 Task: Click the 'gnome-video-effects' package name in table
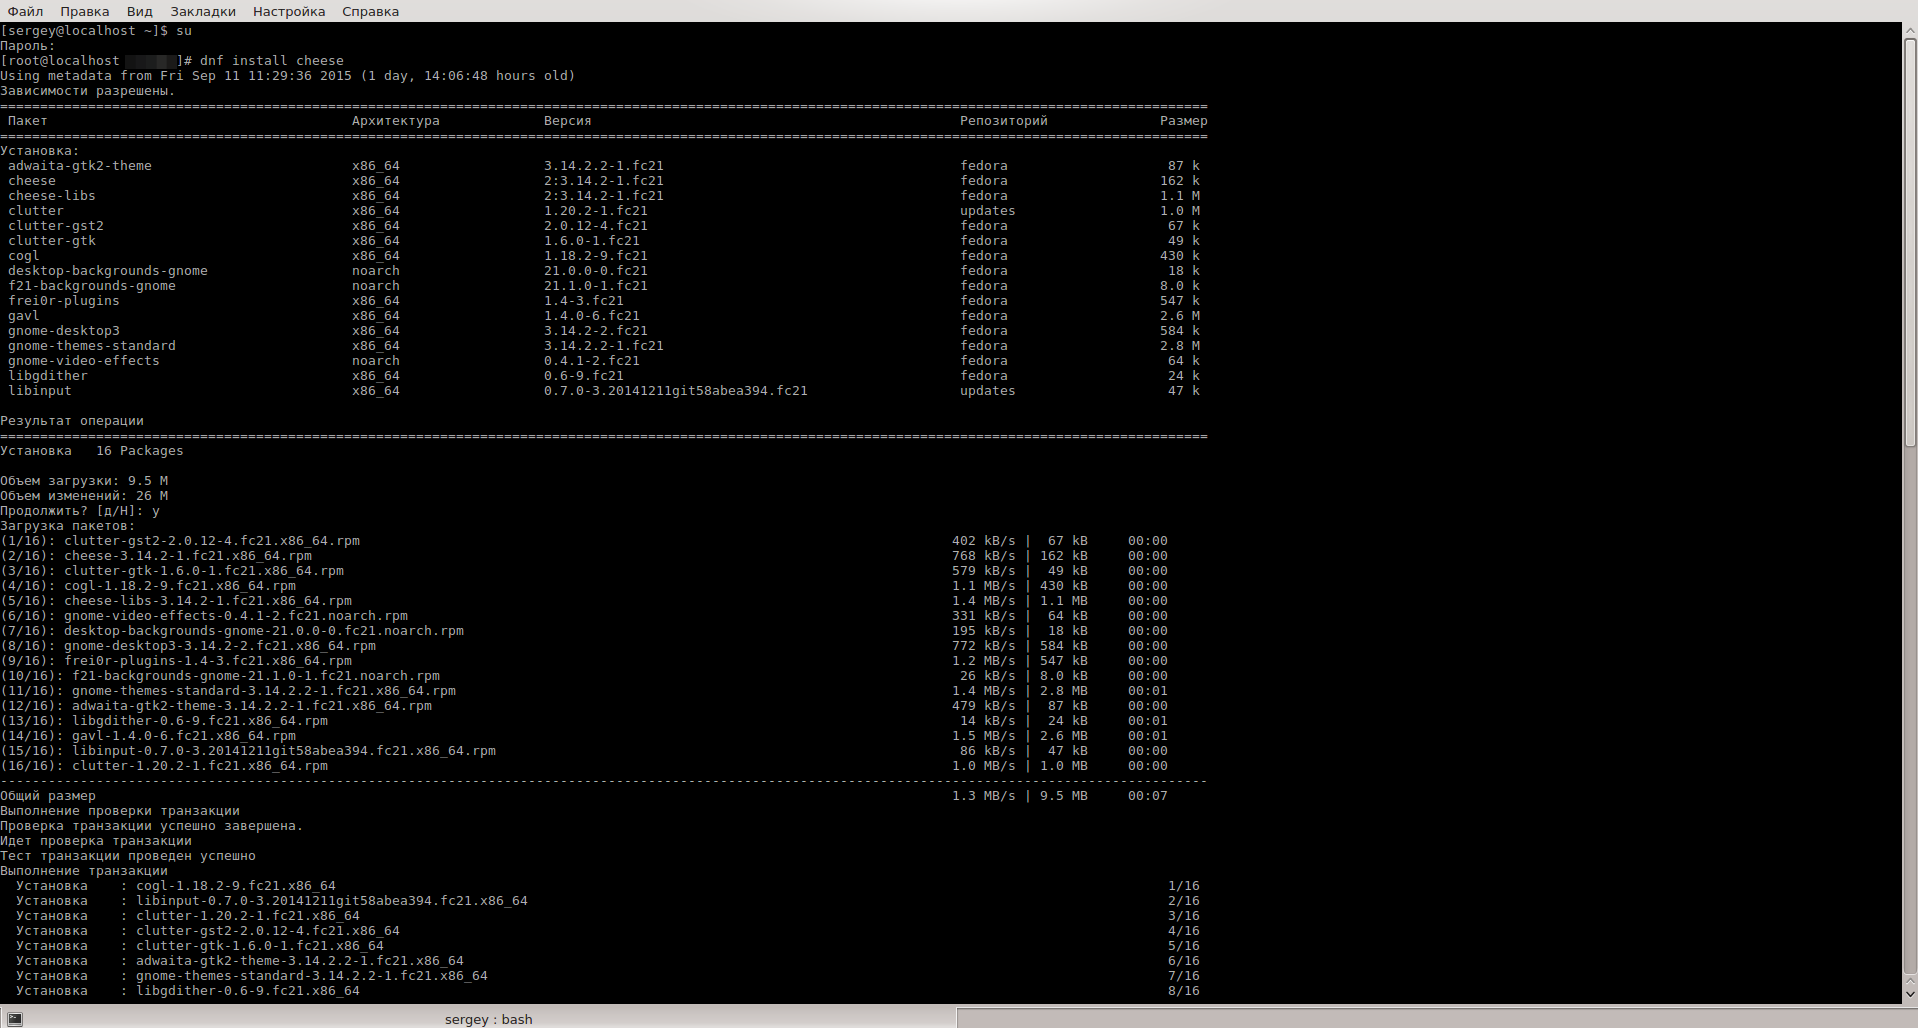pyautogui.click(x=84, y=361)
